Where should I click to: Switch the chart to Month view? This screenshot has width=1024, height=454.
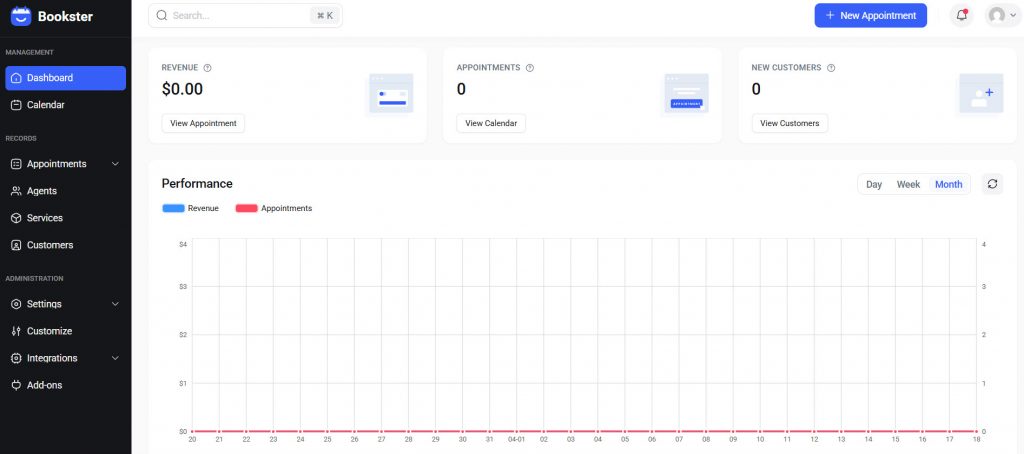(948, 184)
